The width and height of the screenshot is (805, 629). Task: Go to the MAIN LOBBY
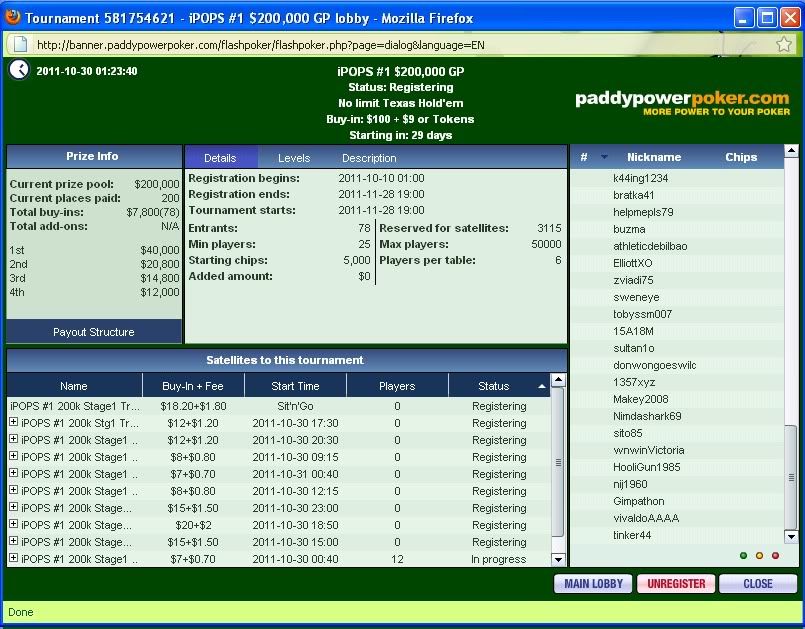coord(593,584)
